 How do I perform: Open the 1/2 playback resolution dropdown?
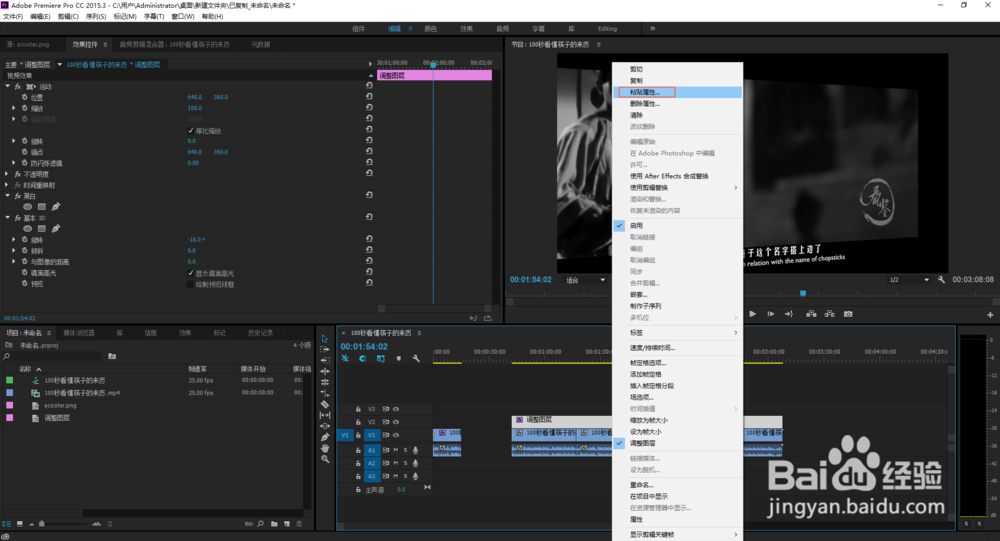pyautogui.click(x=909, y=279)
